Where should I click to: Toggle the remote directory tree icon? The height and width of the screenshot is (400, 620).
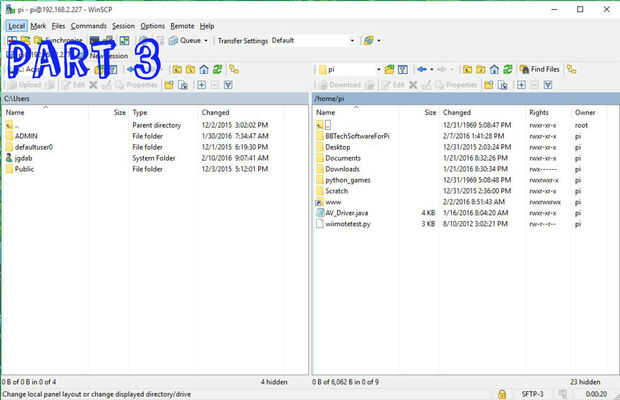pyautogui.click(x=571, y=70)
